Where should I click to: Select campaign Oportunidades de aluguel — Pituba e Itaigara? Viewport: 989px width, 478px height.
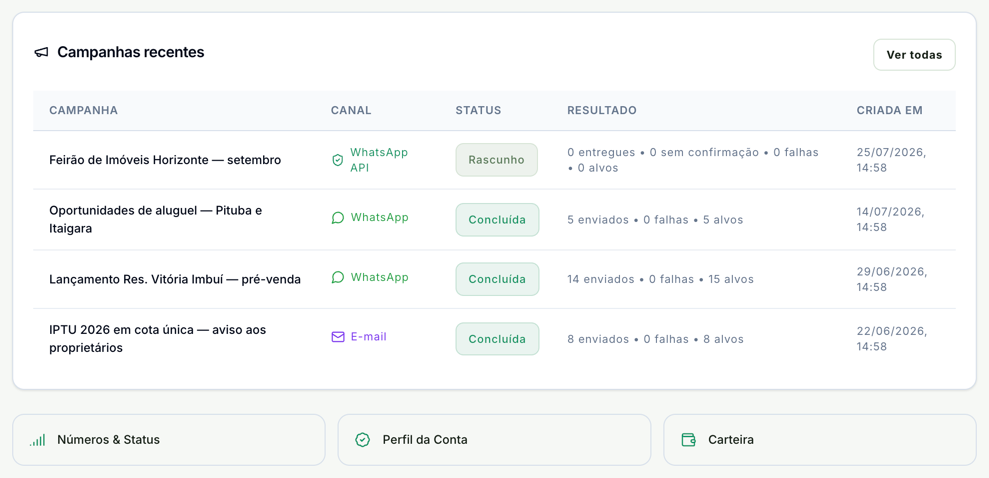coord(156,219)
